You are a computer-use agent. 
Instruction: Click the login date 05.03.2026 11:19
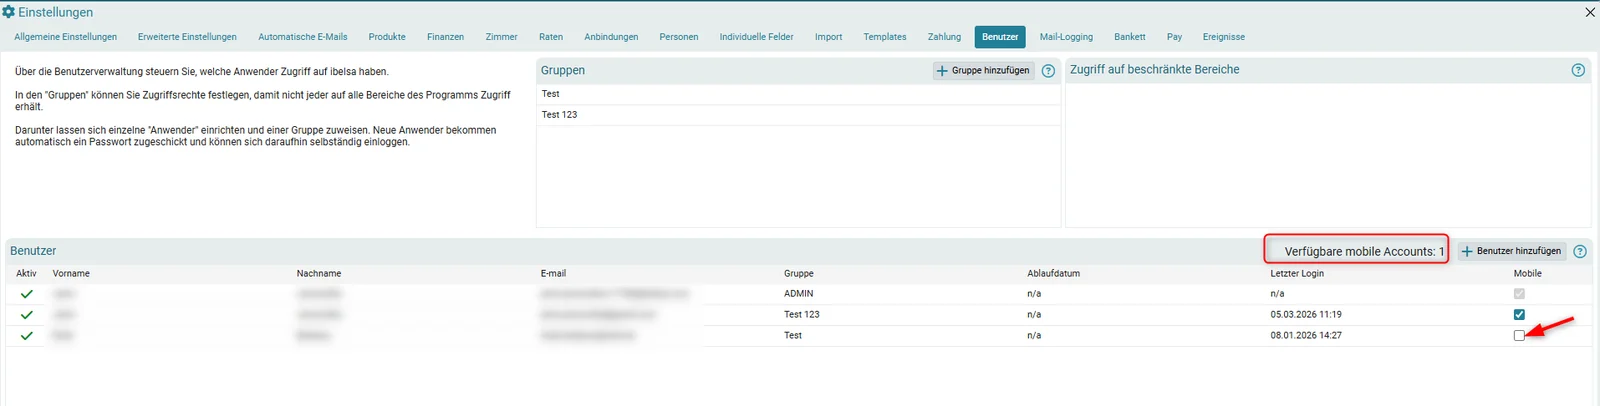[1306, 315]
